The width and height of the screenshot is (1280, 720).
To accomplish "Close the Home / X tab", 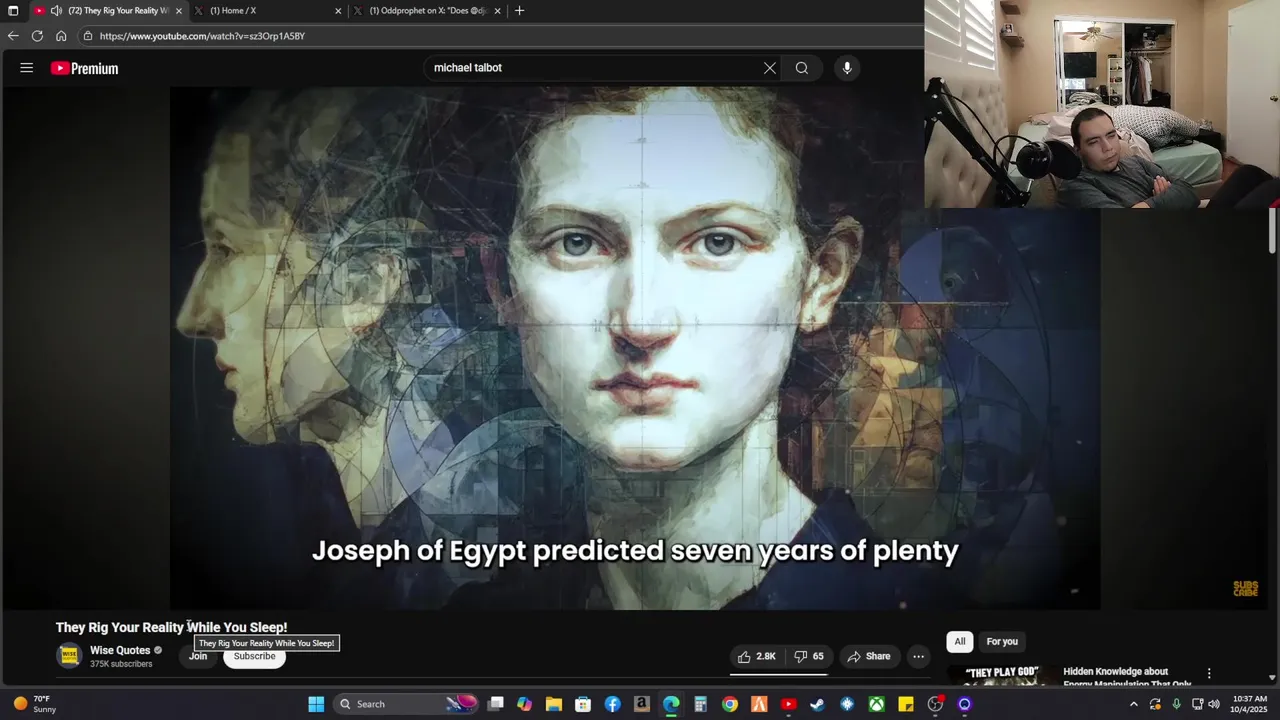I will pyautogui.click(x=338, y=11).
